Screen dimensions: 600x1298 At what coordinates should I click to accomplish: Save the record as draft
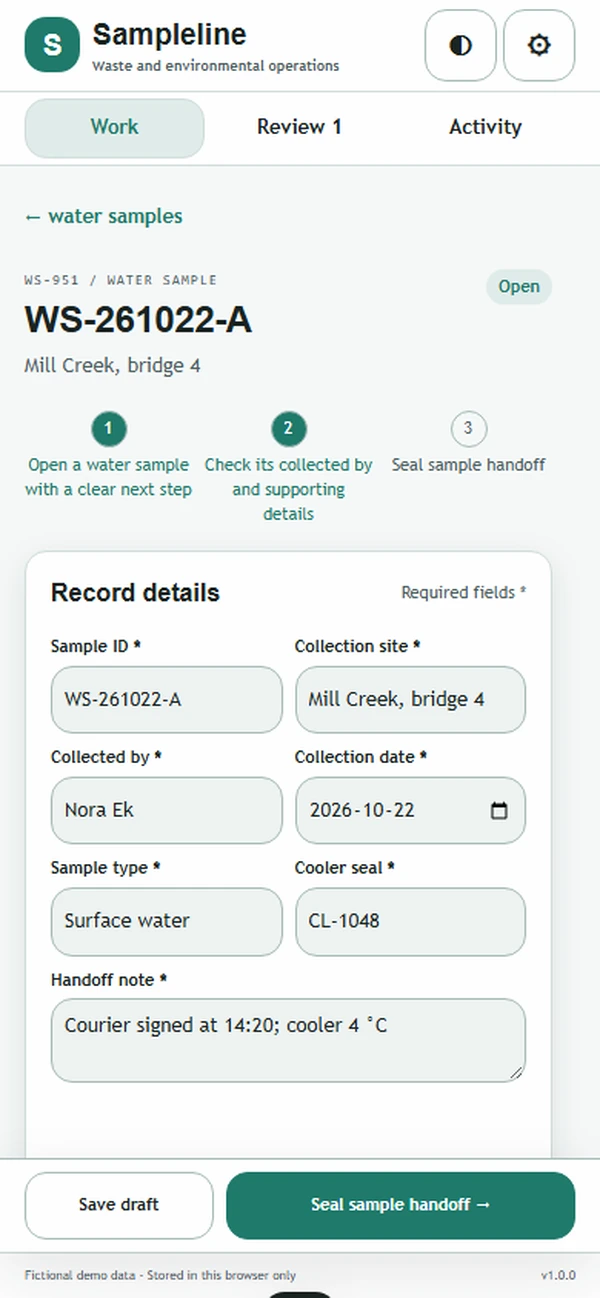pyautogui.click(x=119, y=1205)
